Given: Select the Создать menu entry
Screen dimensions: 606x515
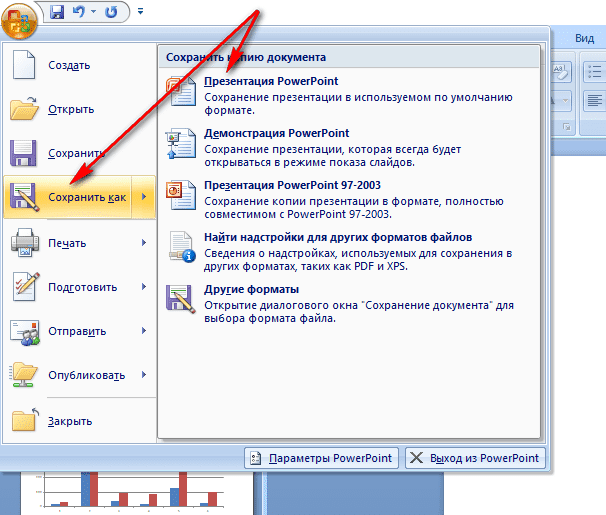Looking at the screenshot, I should click(80, 65).
